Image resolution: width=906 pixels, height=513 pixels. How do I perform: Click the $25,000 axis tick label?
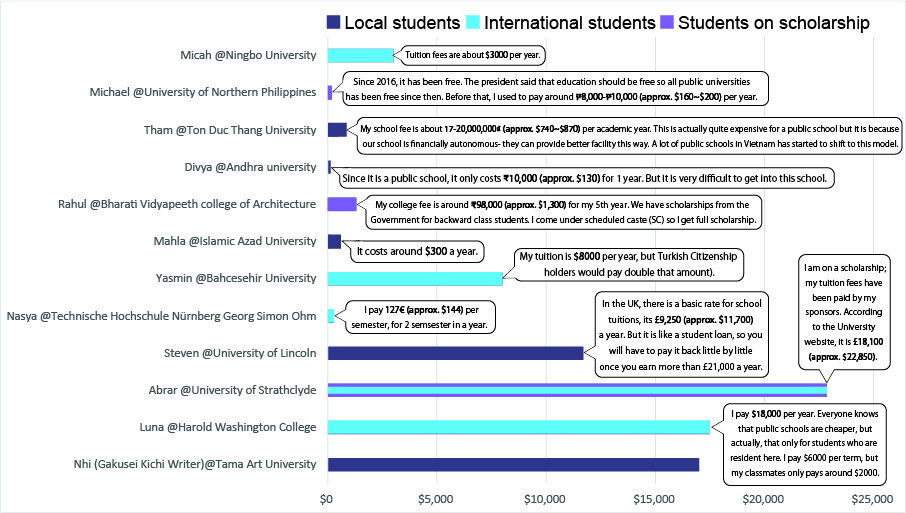[873, 497]
